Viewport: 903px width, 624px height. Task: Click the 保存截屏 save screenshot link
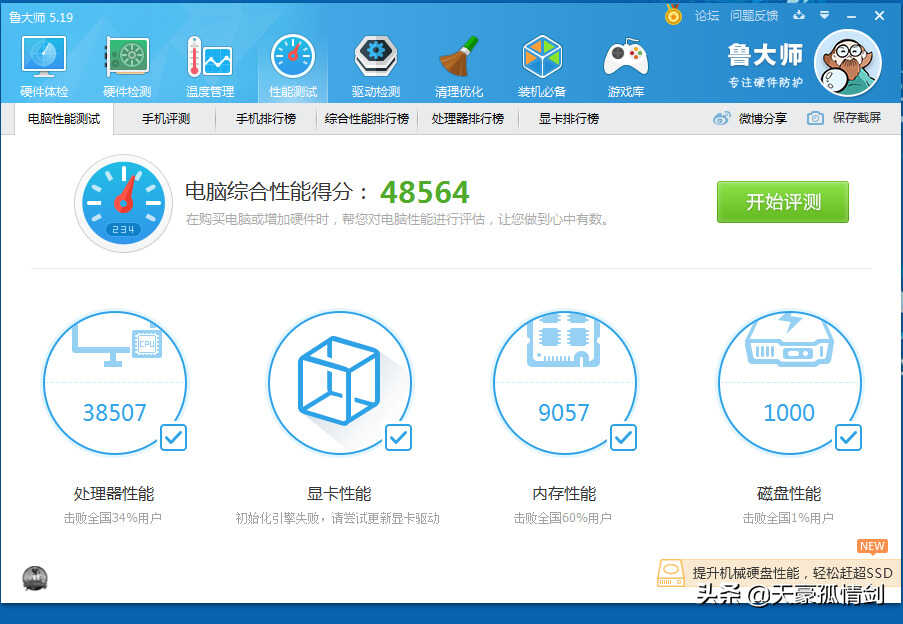point(856,119)
